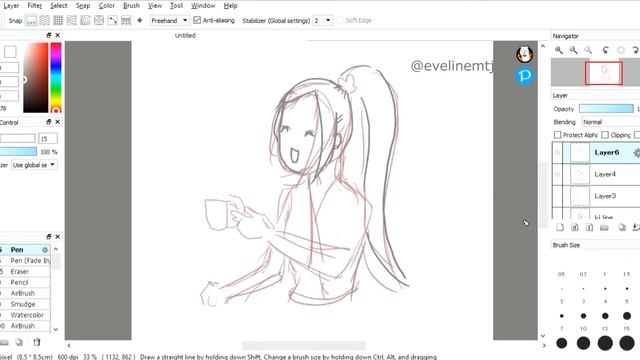Hide Layer4 visibility
This screenshot has width=640, height=360.
point(557,174)
